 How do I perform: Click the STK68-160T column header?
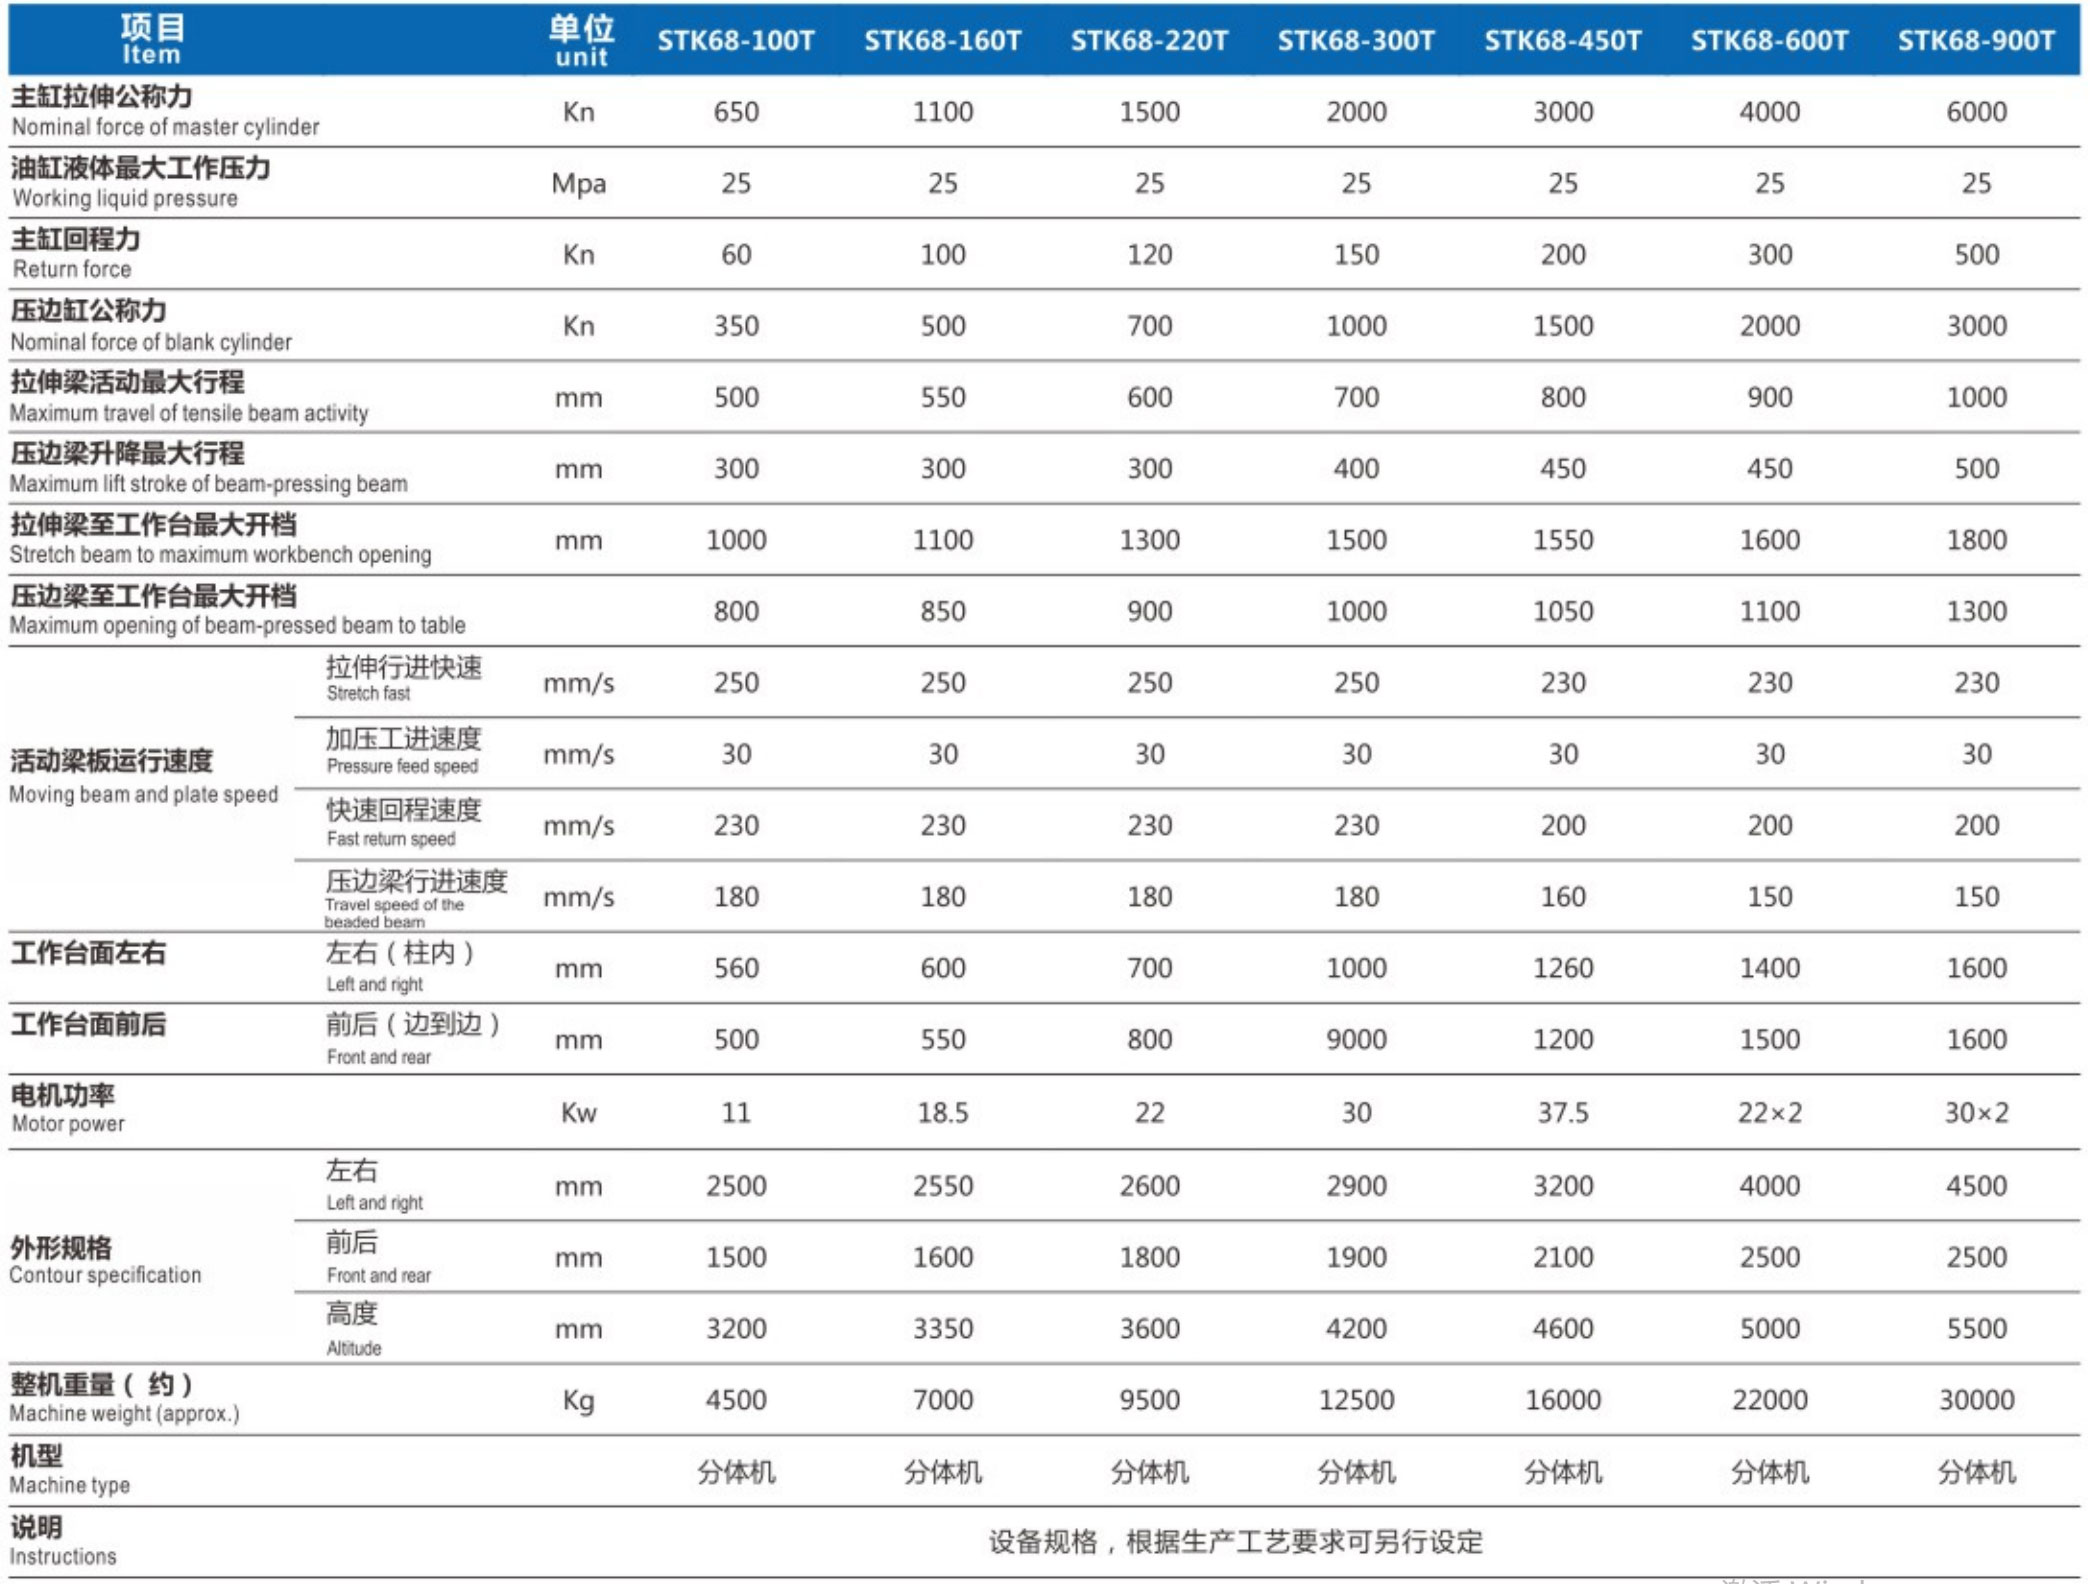tap(942, 40)
